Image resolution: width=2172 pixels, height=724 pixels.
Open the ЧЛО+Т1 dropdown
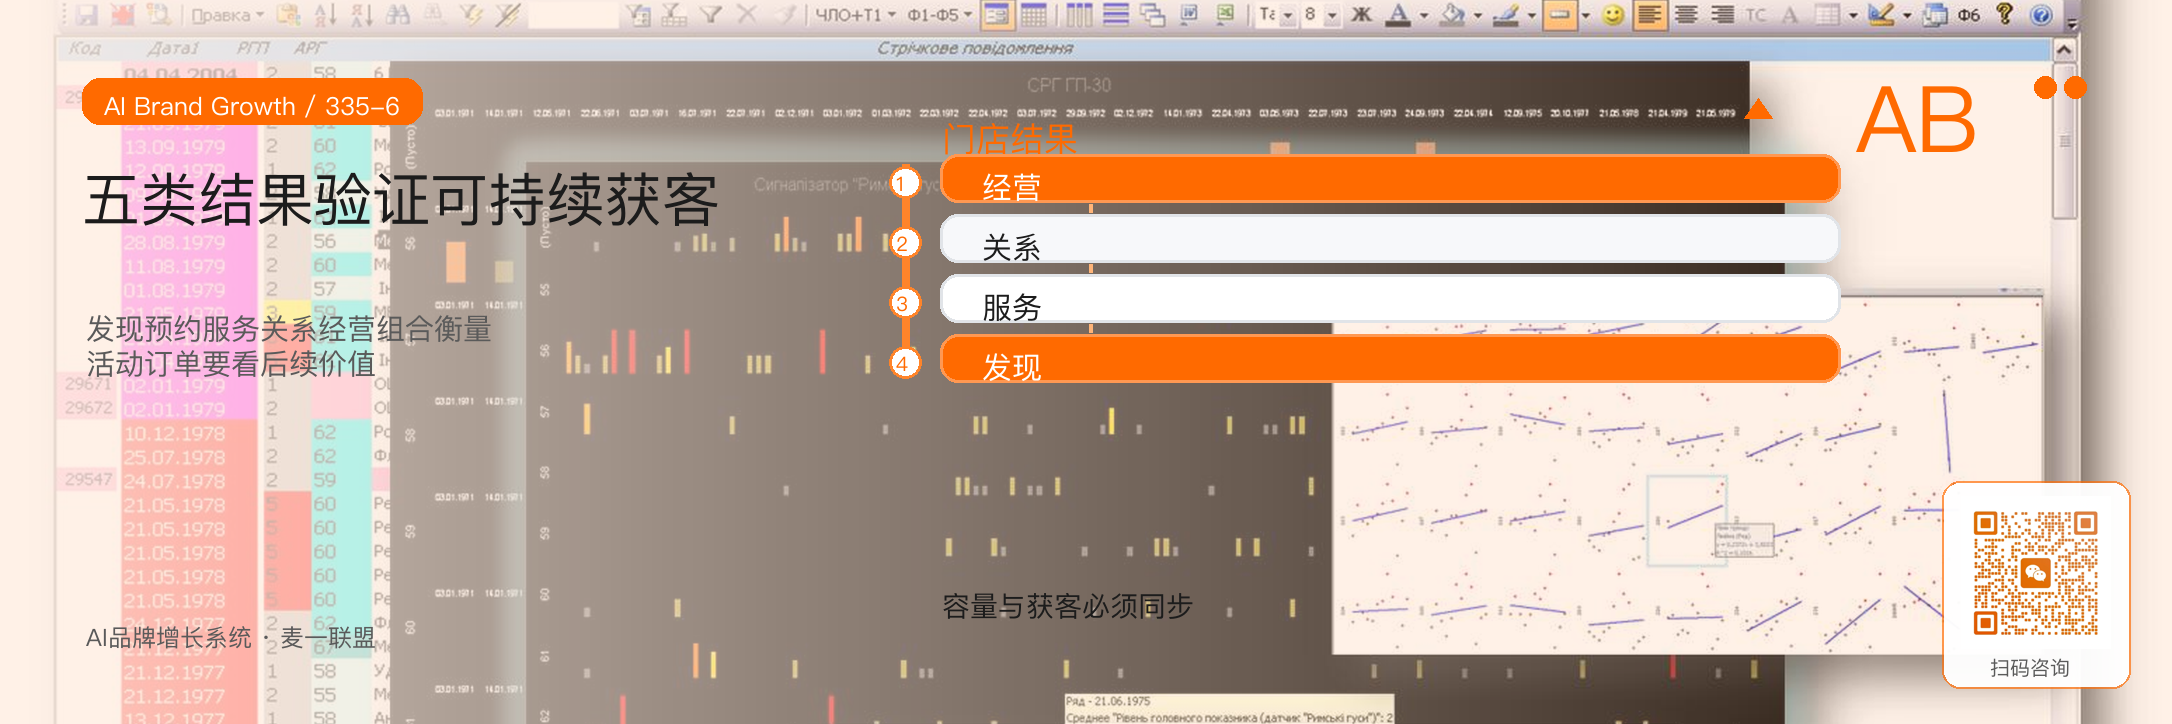pos(854,15)
